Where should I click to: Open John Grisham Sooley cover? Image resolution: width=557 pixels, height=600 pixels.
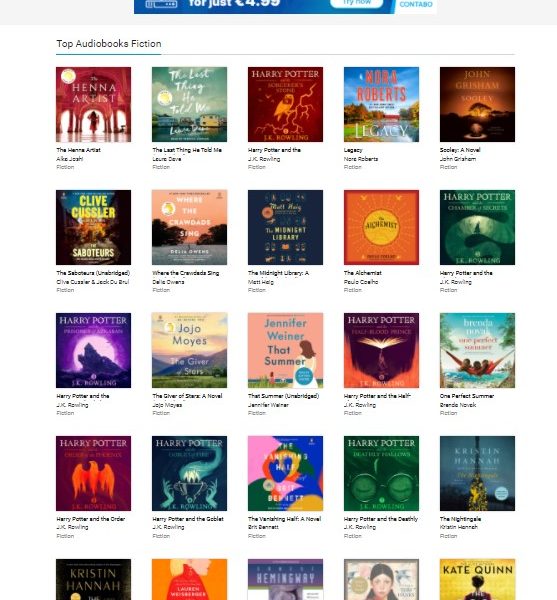click(x=477, y=104)
